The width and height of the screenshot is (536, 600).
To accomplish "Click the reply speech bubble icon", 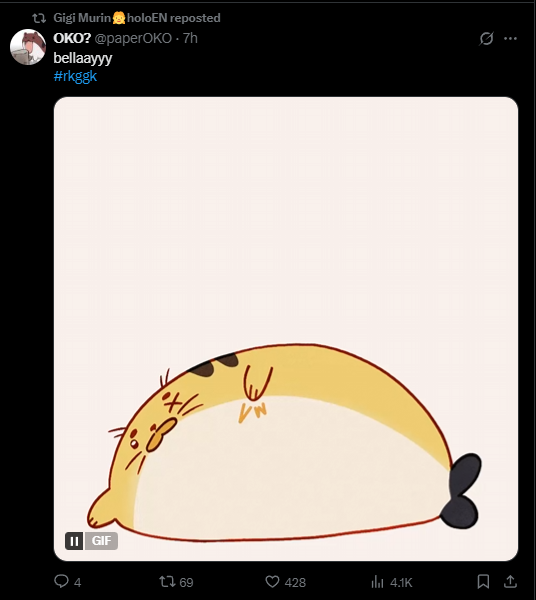I will (x=61, y=581).
